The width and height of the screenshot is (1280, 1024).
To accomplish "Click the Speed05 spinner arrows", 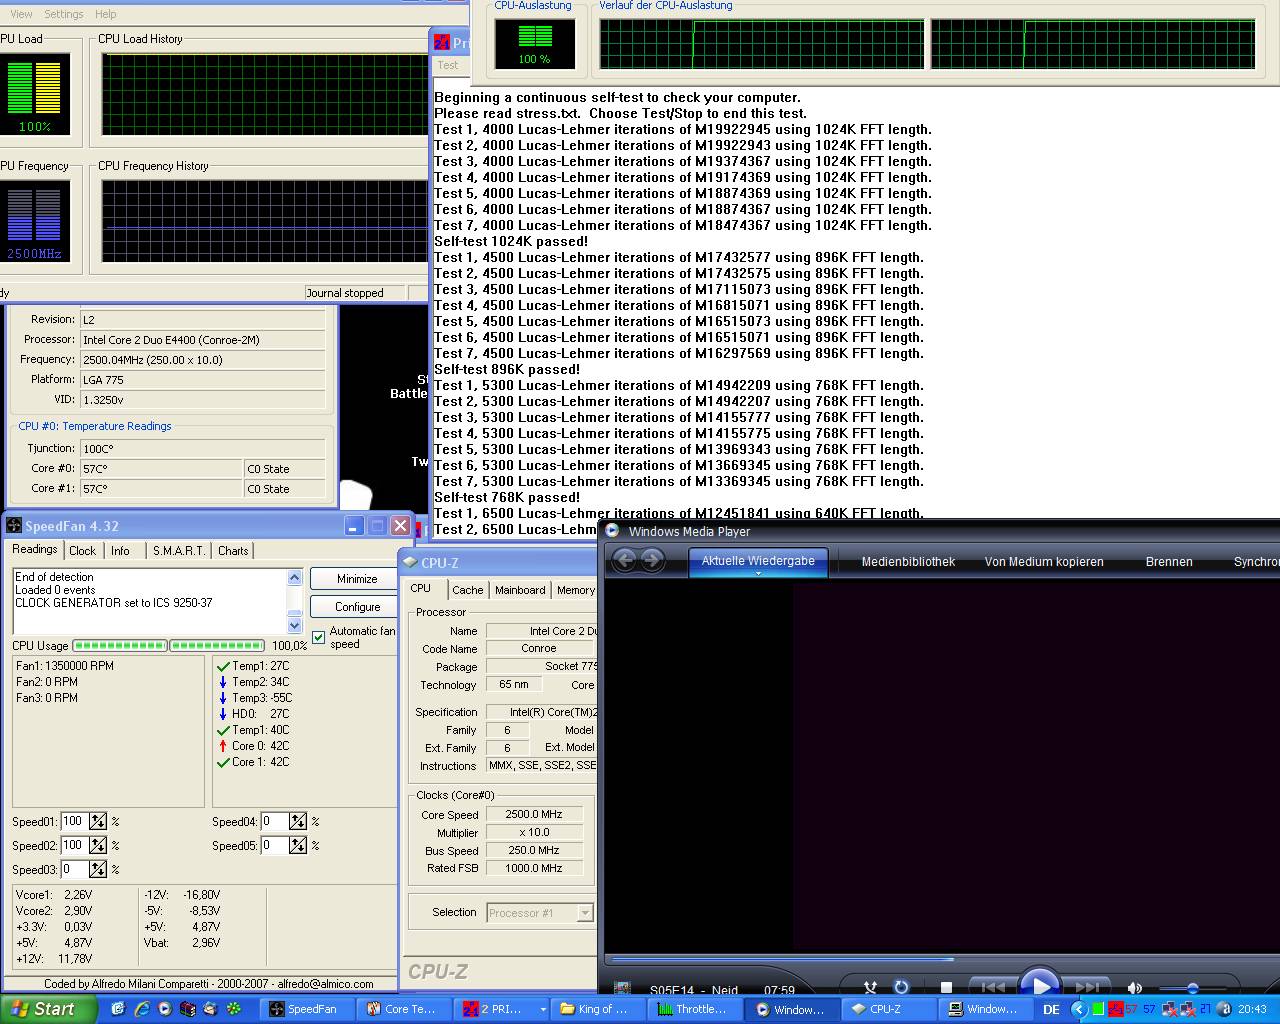I will (x=297, y=845).
